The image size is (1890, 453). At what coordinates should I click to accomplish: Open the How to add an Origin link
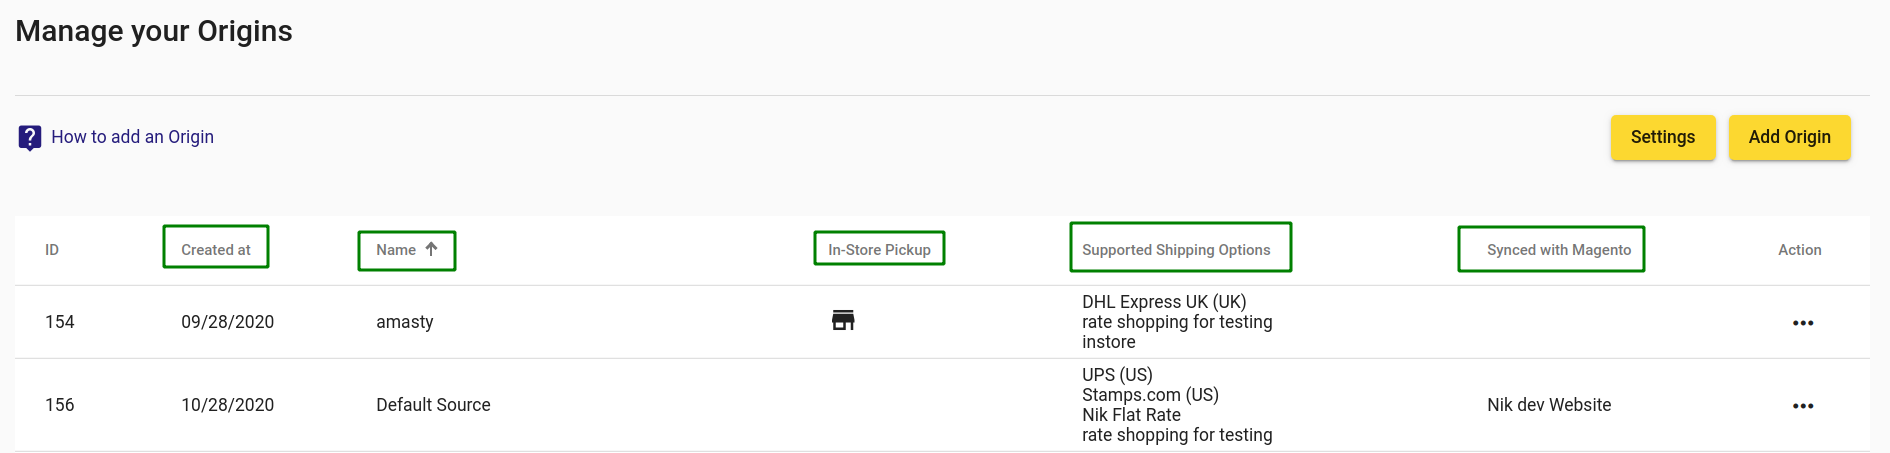(132, 137)
